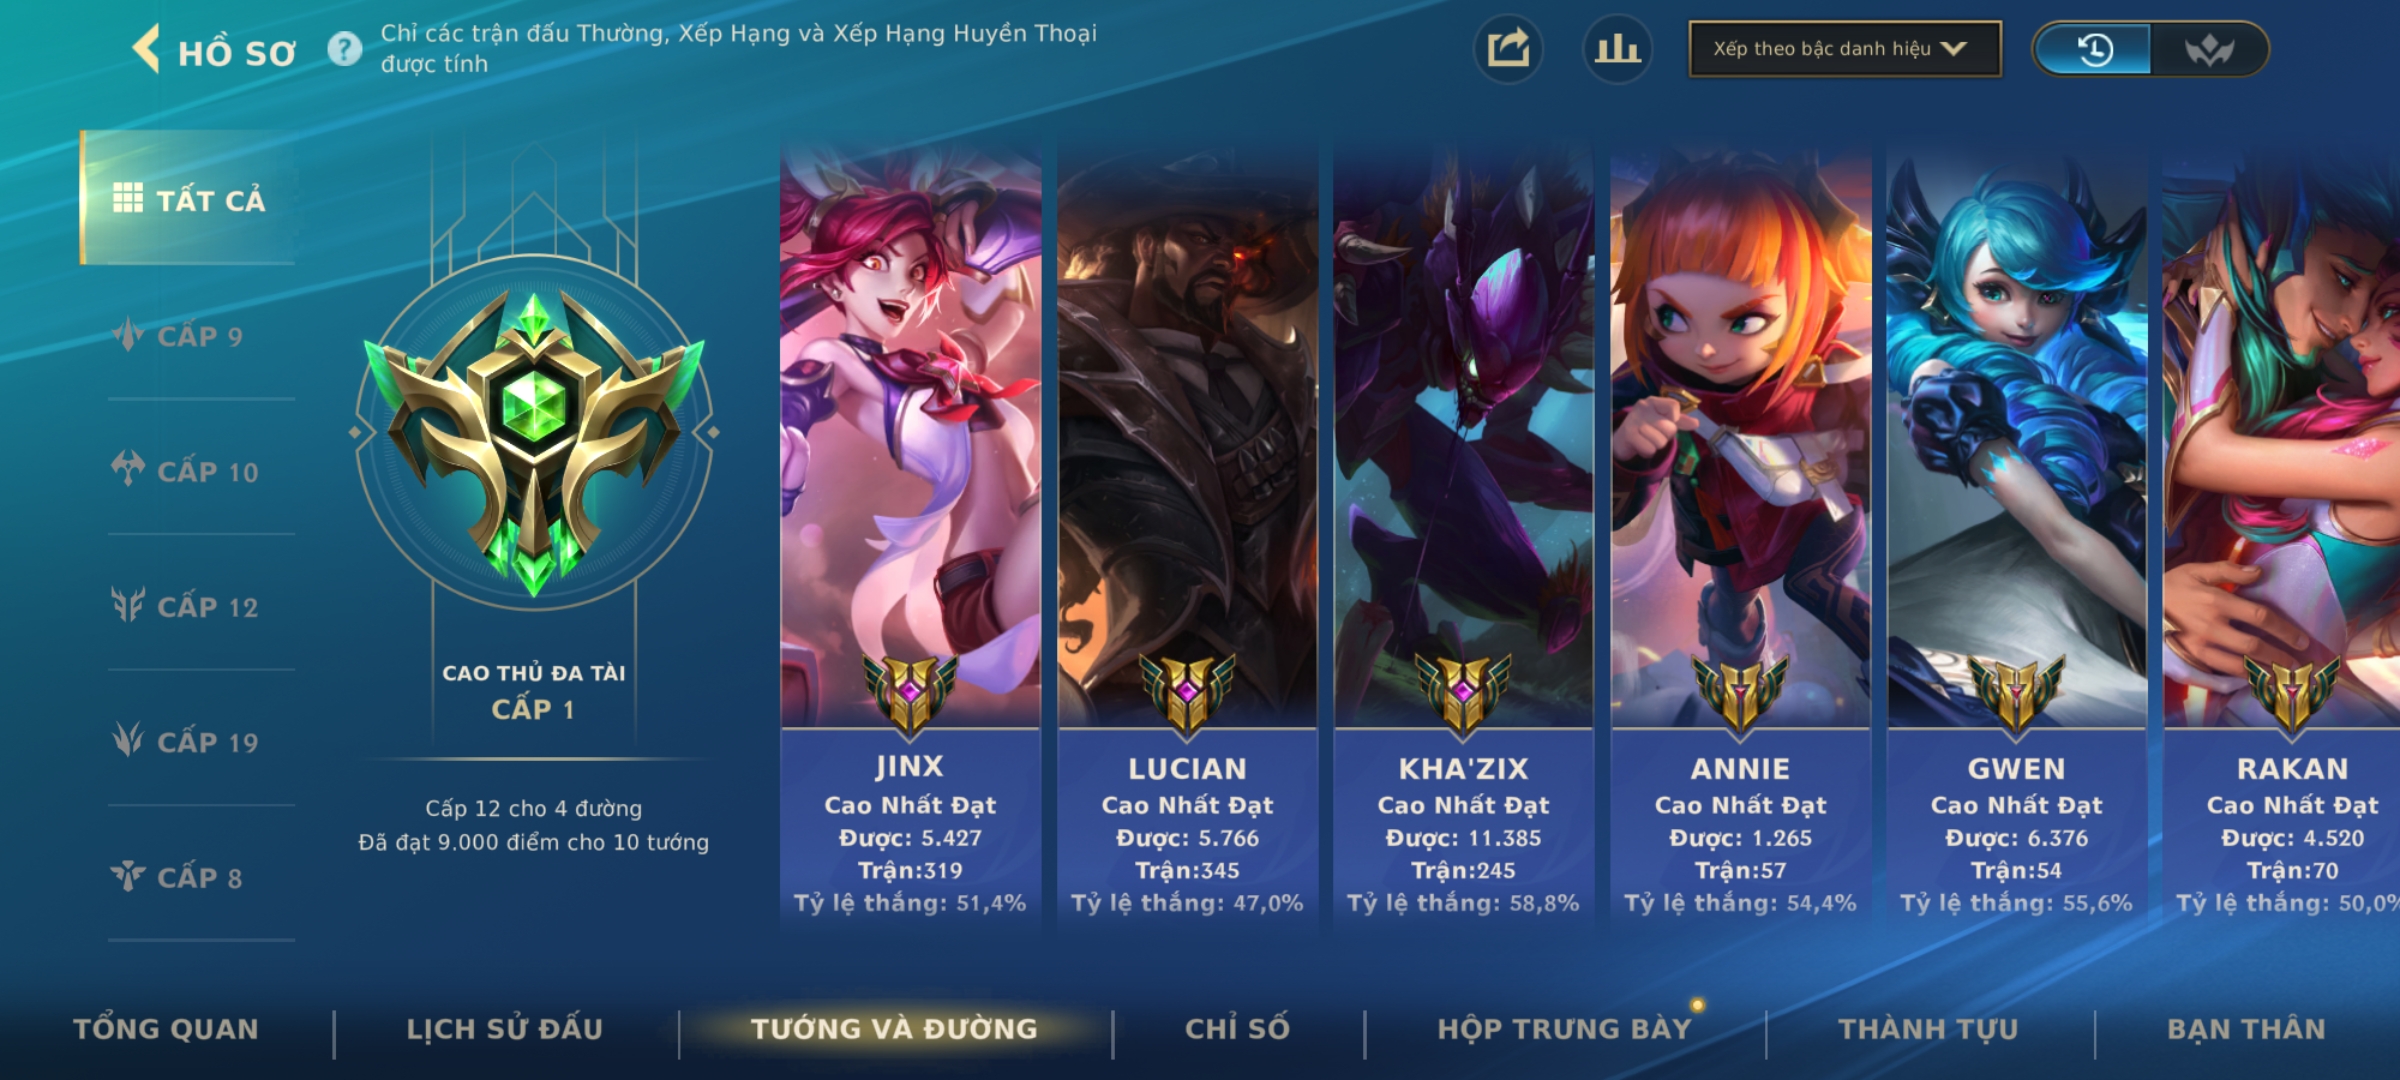Go back using the Hồ Sơ arrow
2400x1080 pixels.
147,49
